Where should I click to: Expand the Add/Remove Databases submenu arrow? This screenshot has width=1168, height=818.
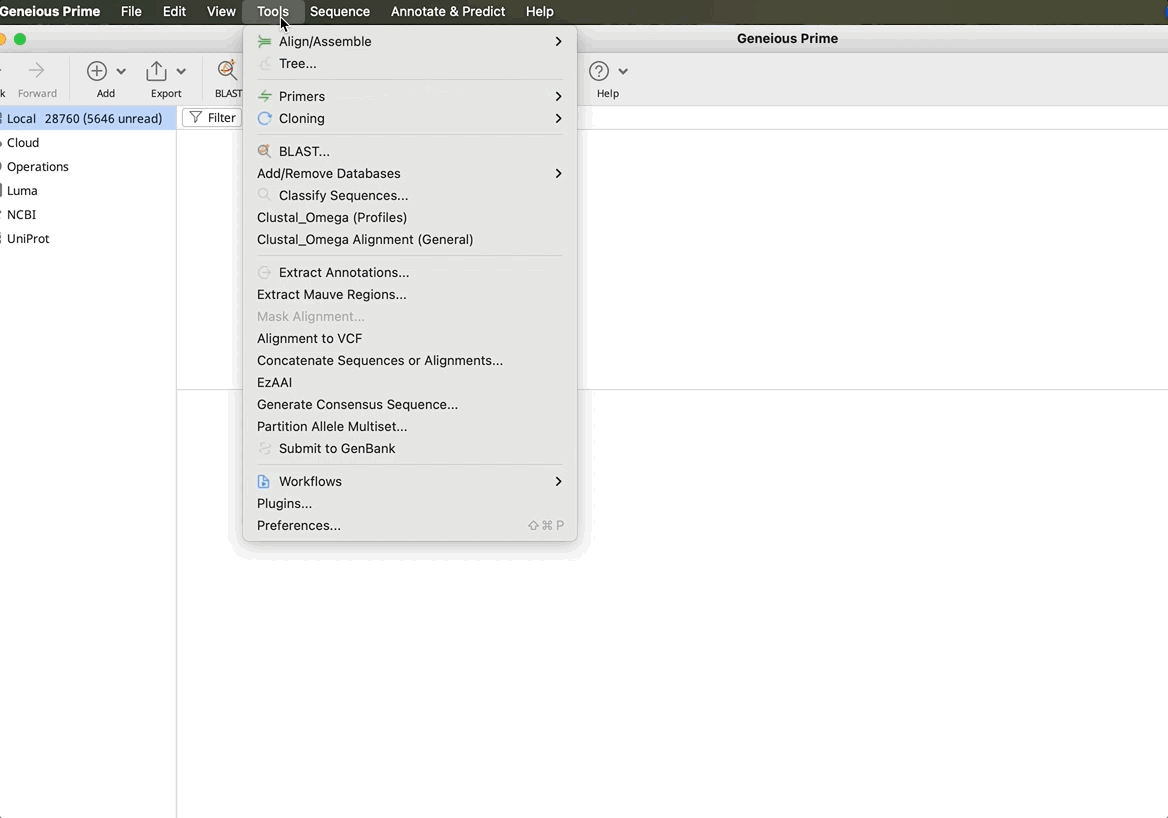pyautogui.click(x=558, y=174)
